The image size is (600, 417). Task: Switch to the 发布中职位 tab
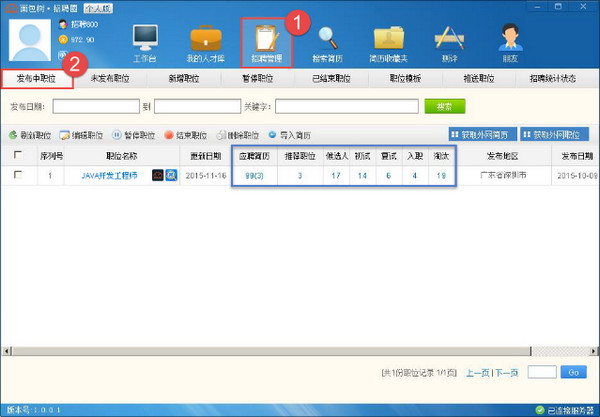[x=37, y=79]
